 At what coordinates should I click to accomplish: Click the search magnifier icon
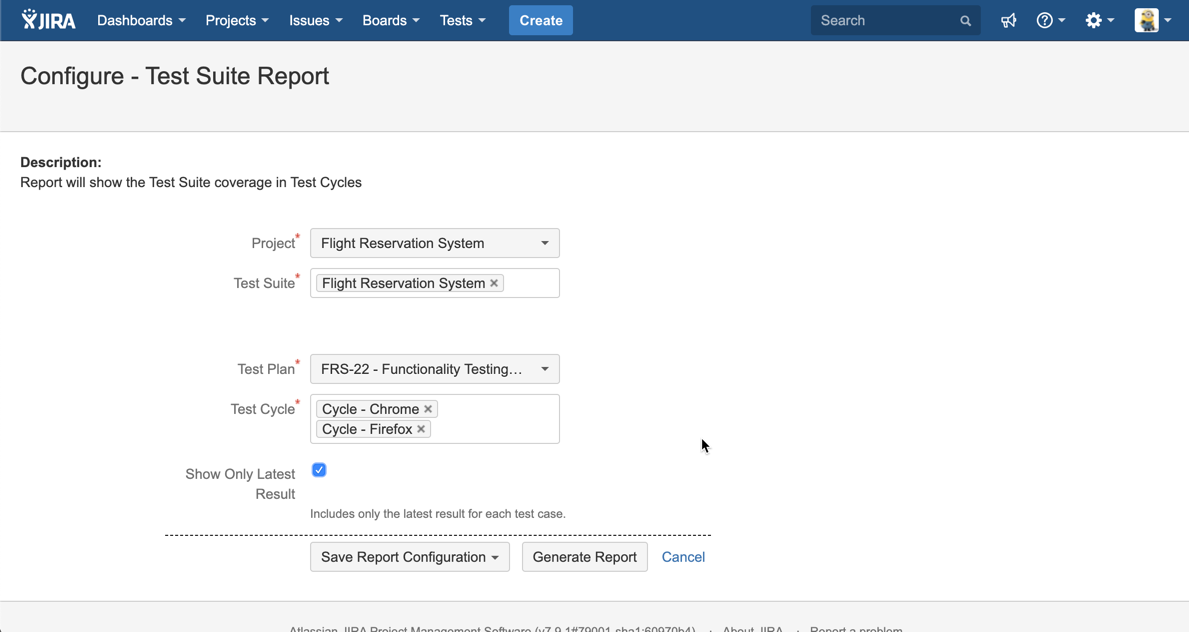965,21
